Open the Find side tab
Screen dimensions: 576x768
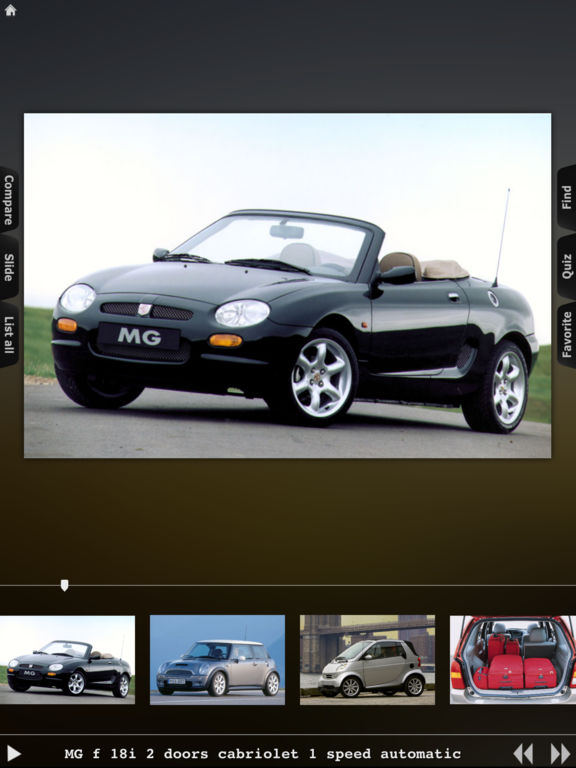click(x=567, y=197)
